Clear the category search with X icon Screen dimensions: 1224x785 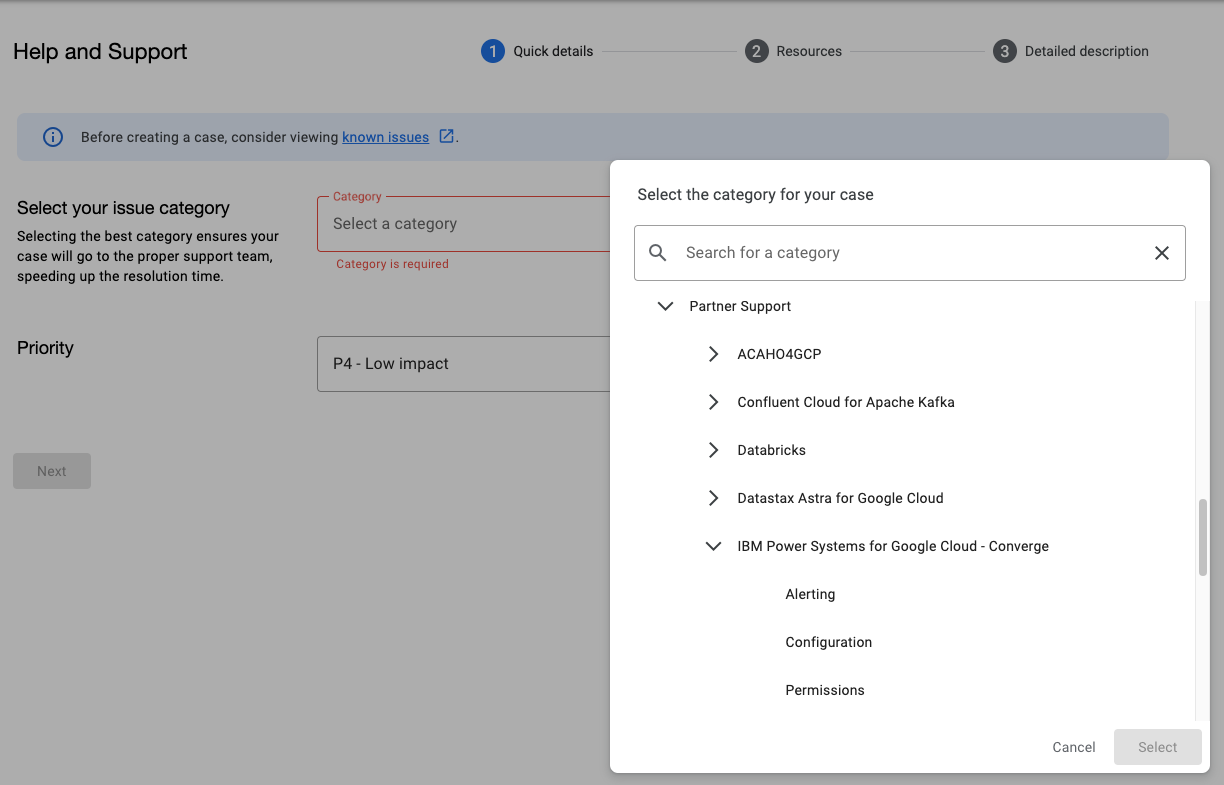1161,253
